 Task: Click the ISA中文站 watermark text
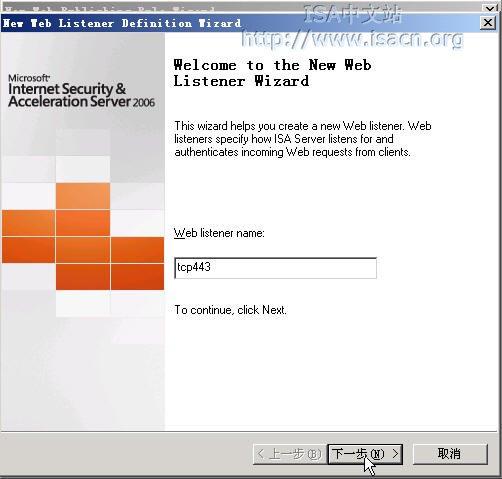pyautogui.click(x=352, y=14)
